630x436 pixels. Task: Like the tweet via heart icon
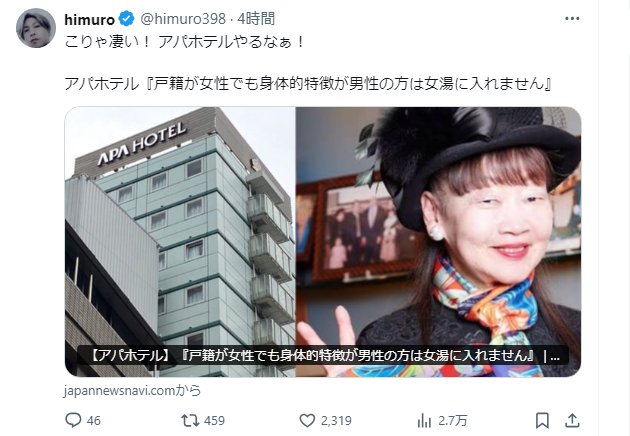[307, 420]
